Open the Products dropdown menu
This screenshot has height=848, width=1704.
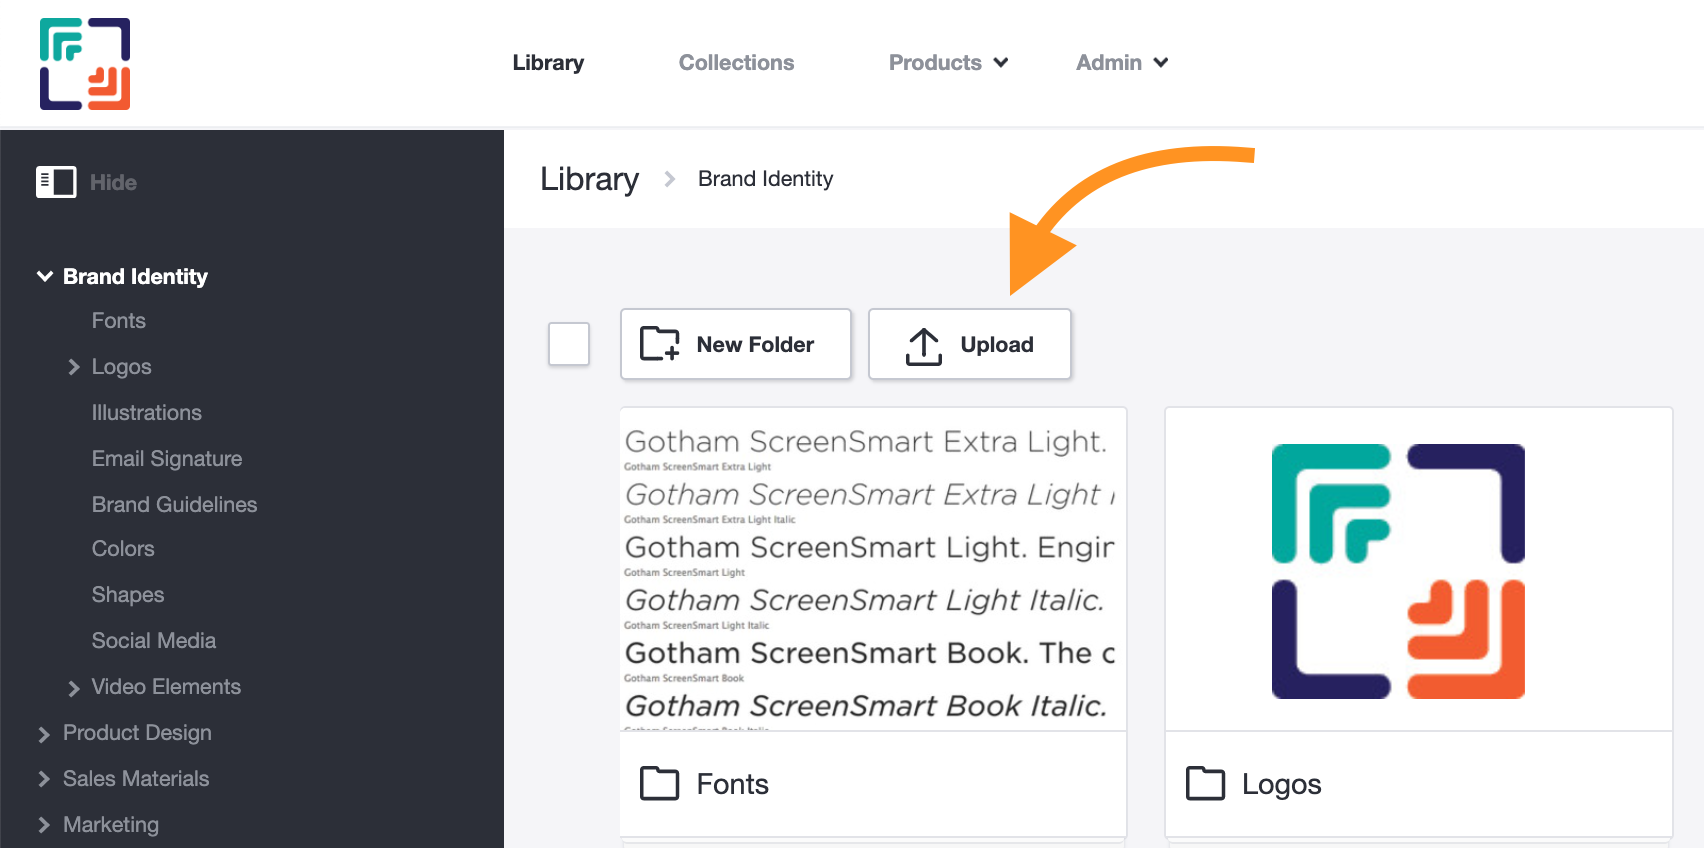948,62
